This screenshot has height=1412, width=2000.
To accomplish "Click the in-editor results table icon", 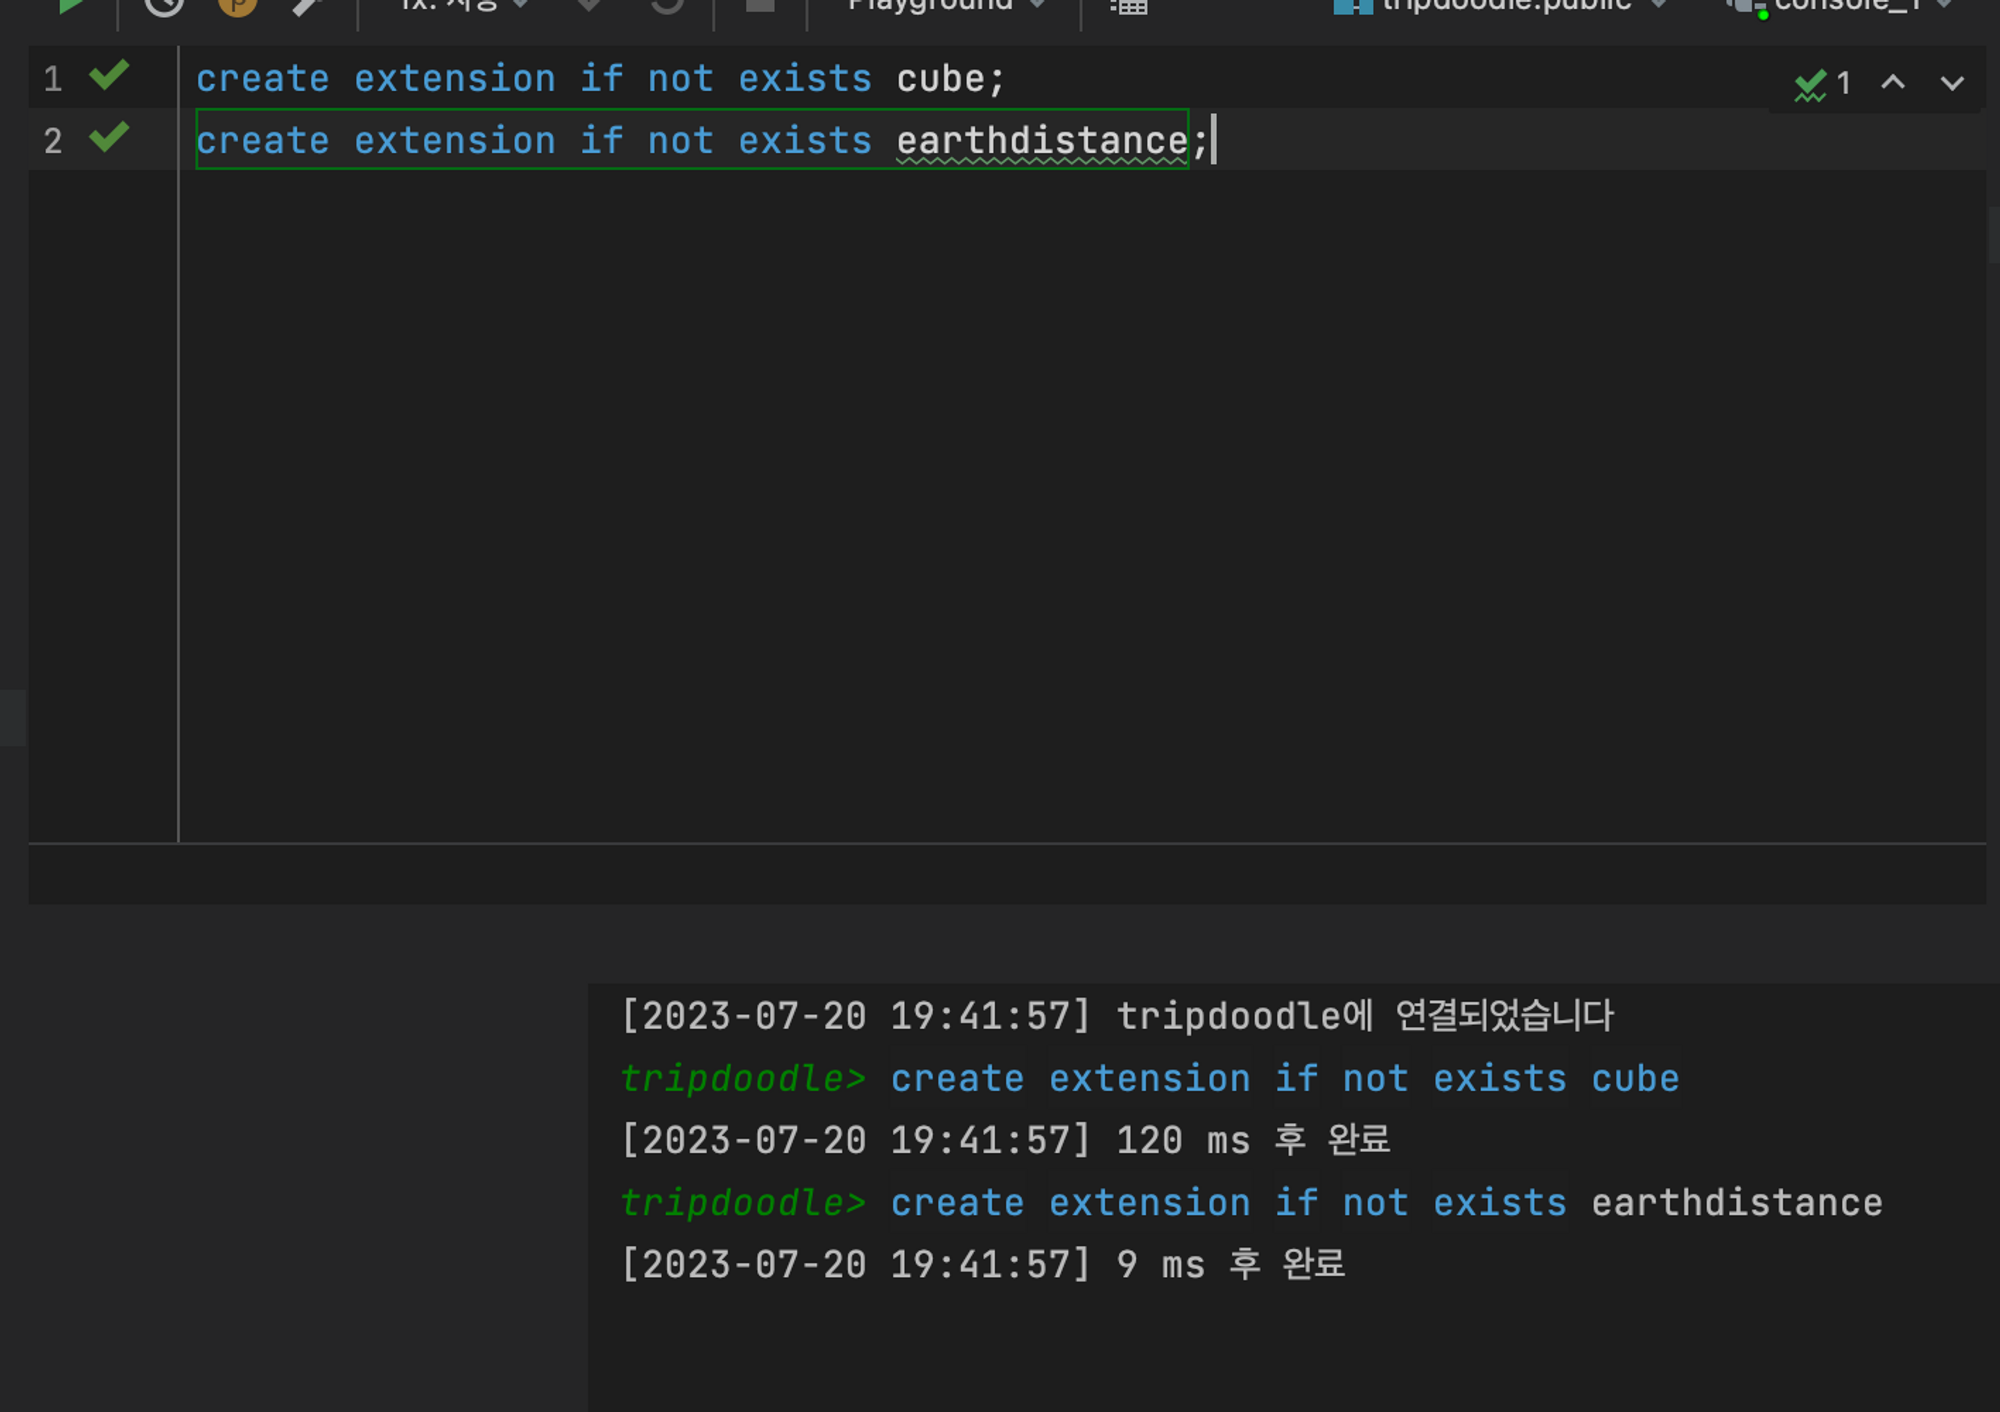I will click(1128, 6).
